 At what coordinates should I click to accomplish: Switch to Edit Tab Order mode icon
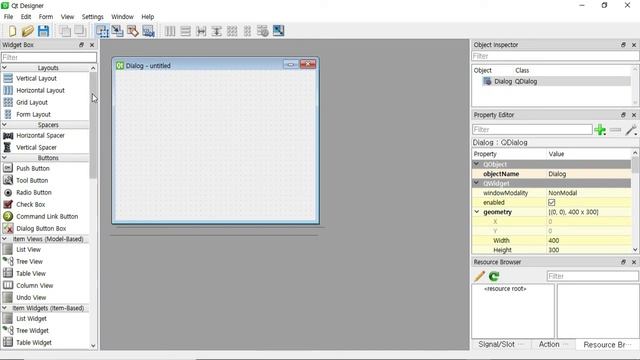[x=148, y=31]
